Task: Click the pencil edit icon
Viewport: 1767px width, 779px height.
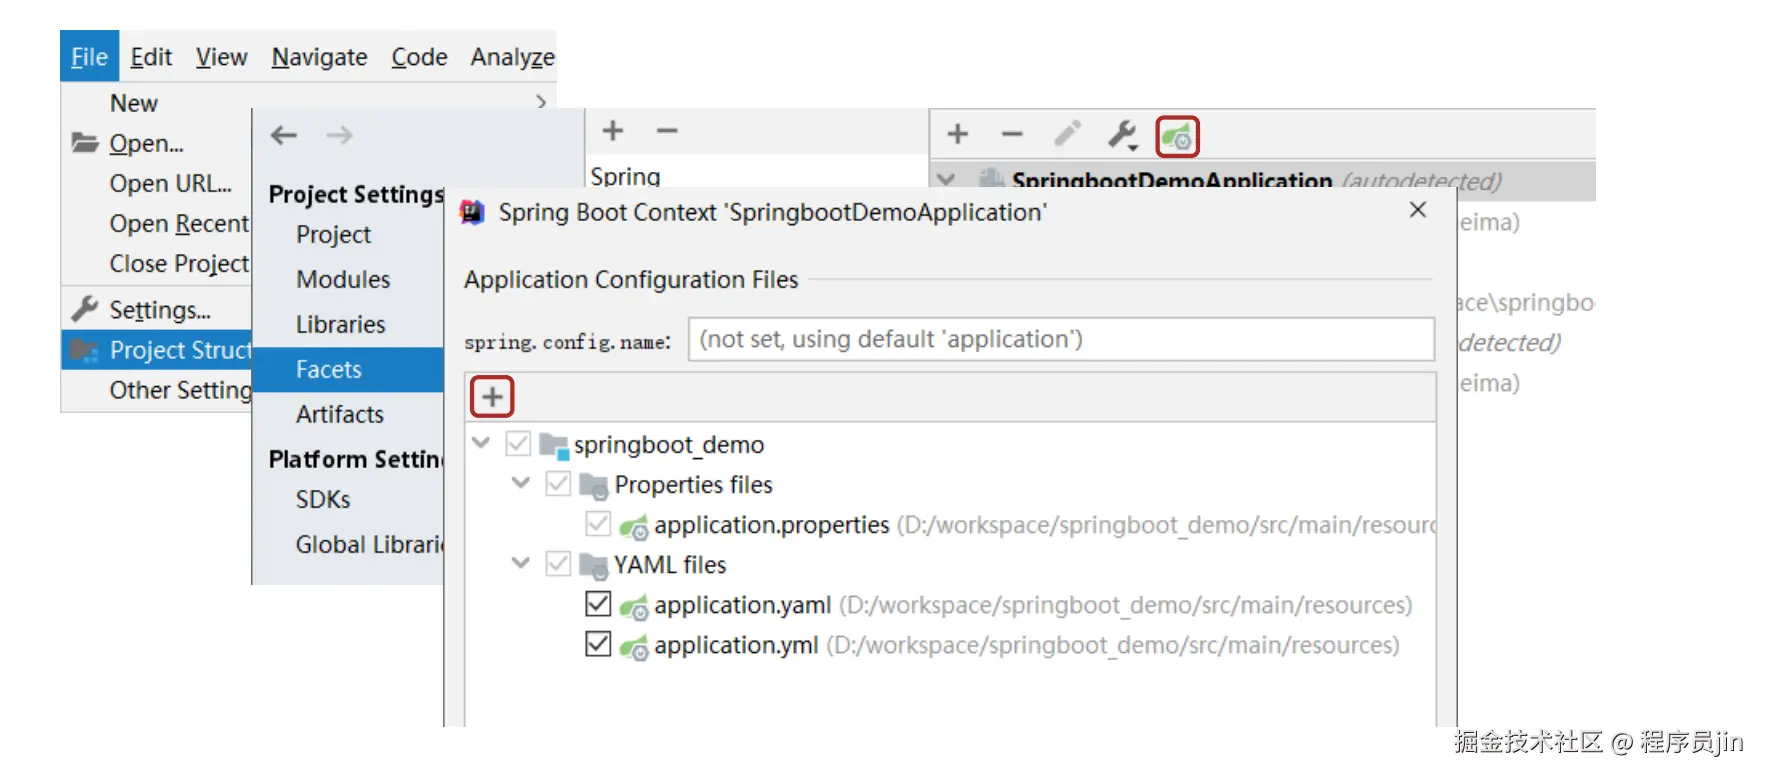Action: (1067, 134)
